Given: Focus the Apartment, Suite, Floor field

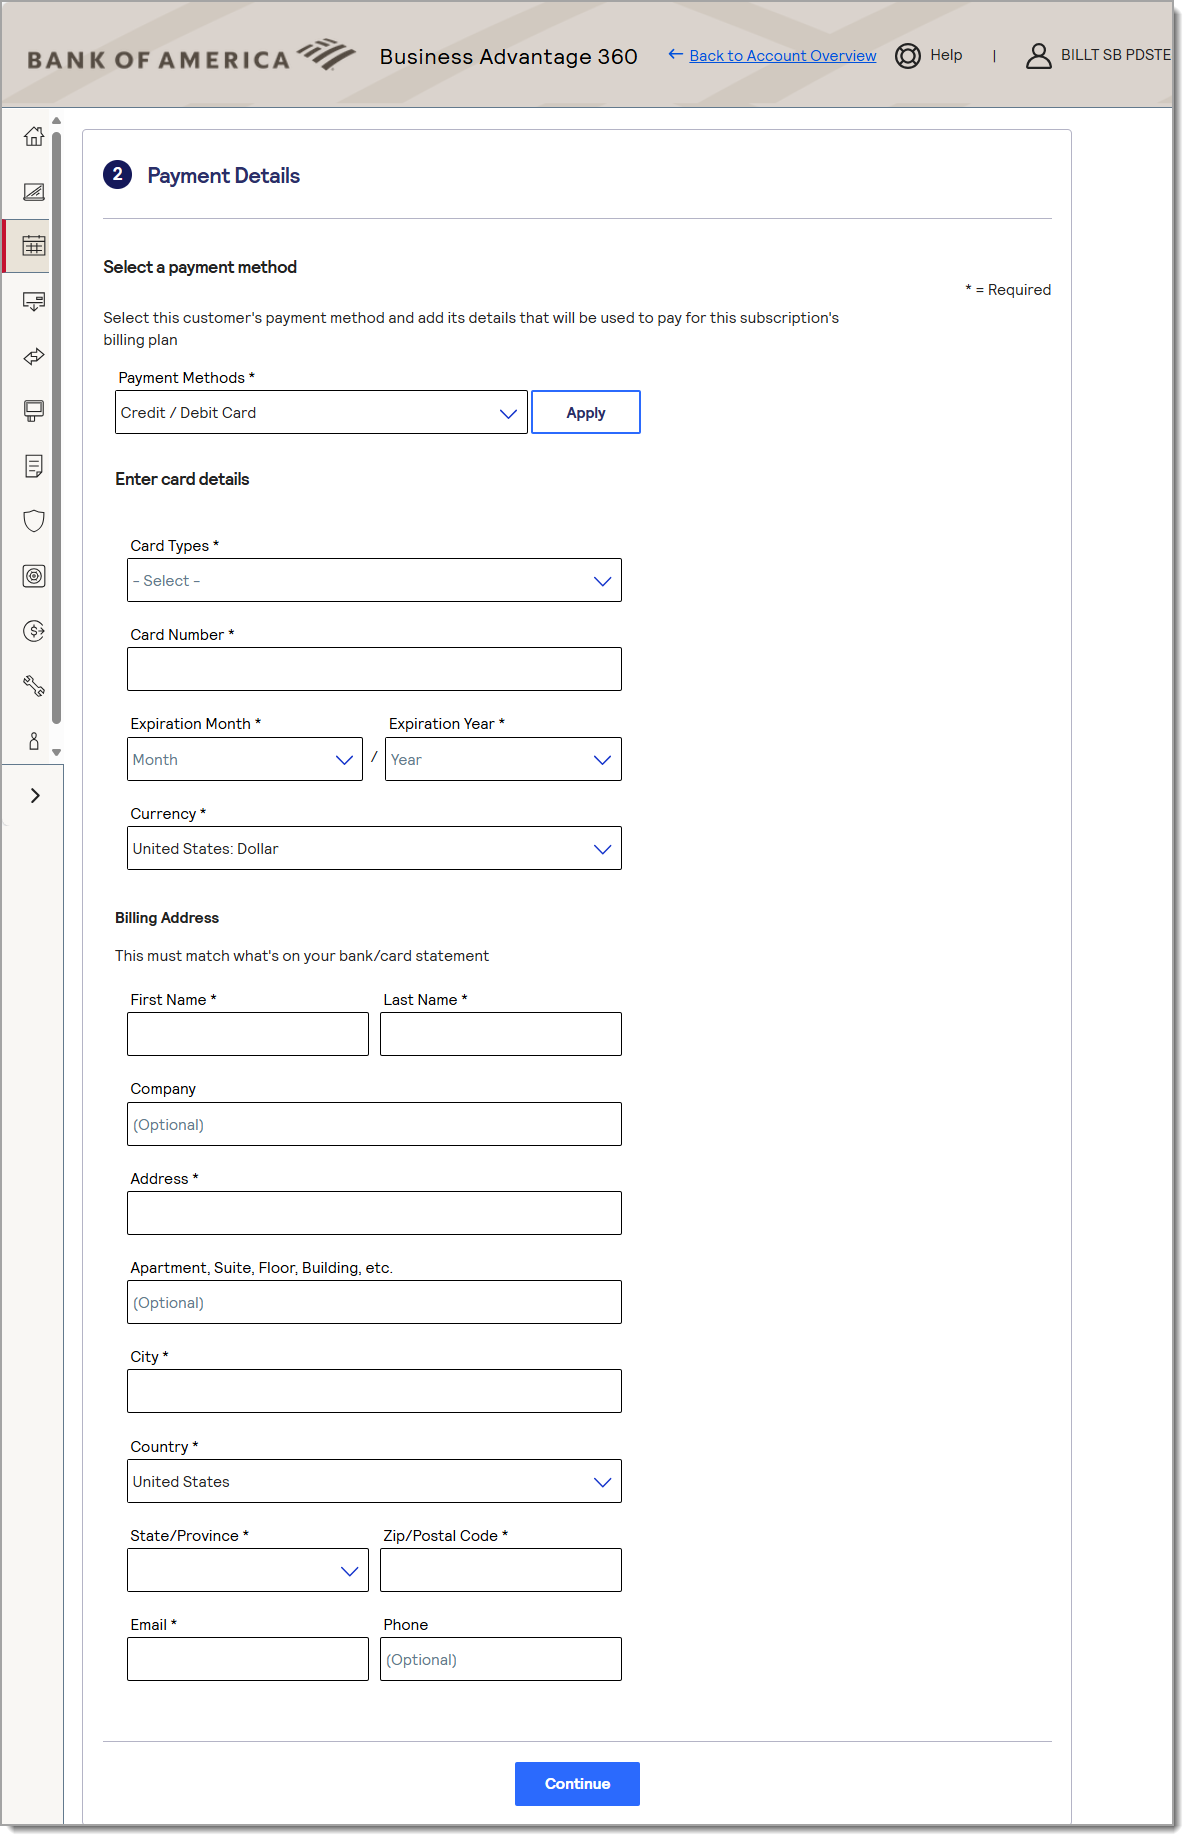Looking at the screenshot, I should click(374, 1303).
